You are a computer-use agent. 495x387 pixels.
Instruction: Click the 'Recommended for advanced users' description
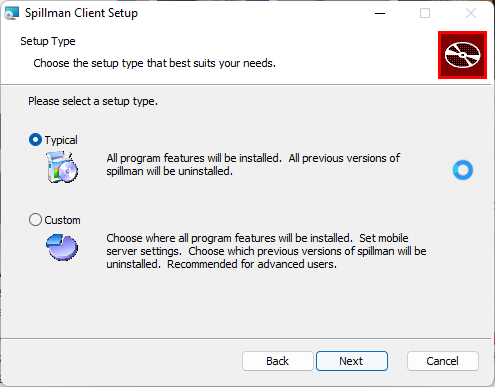click(x=252, y=264)
